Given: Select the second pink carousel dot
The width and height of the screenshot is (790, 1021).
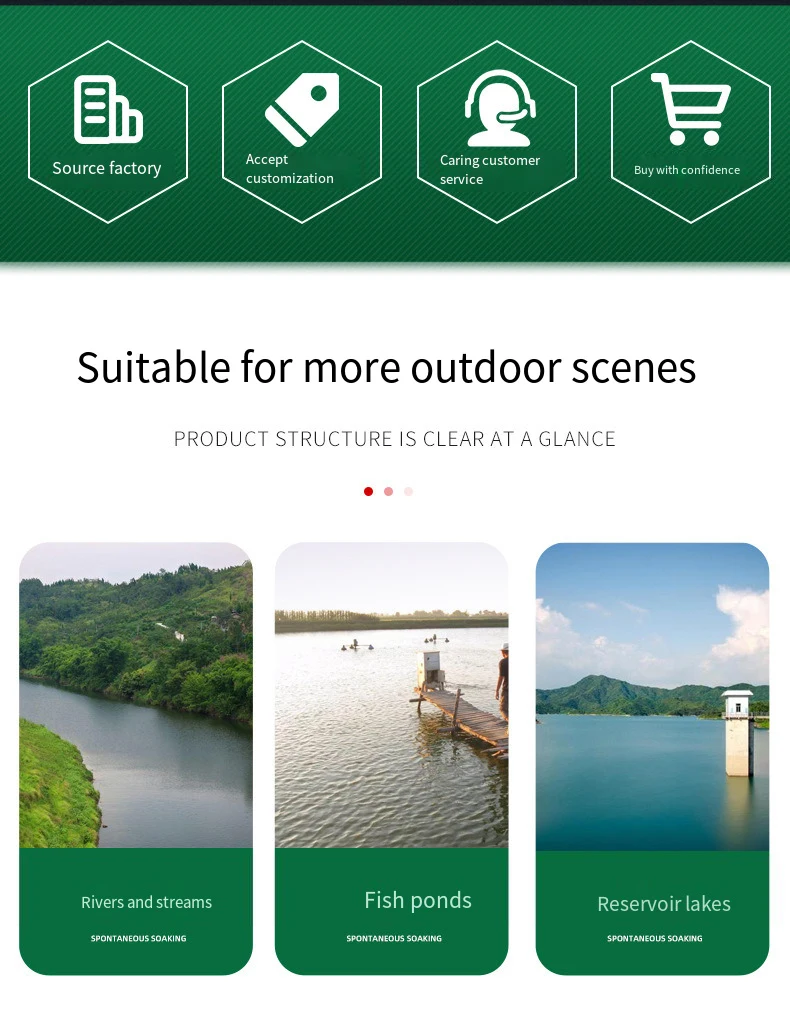Looking at the screenshot, I should (388, 491).
